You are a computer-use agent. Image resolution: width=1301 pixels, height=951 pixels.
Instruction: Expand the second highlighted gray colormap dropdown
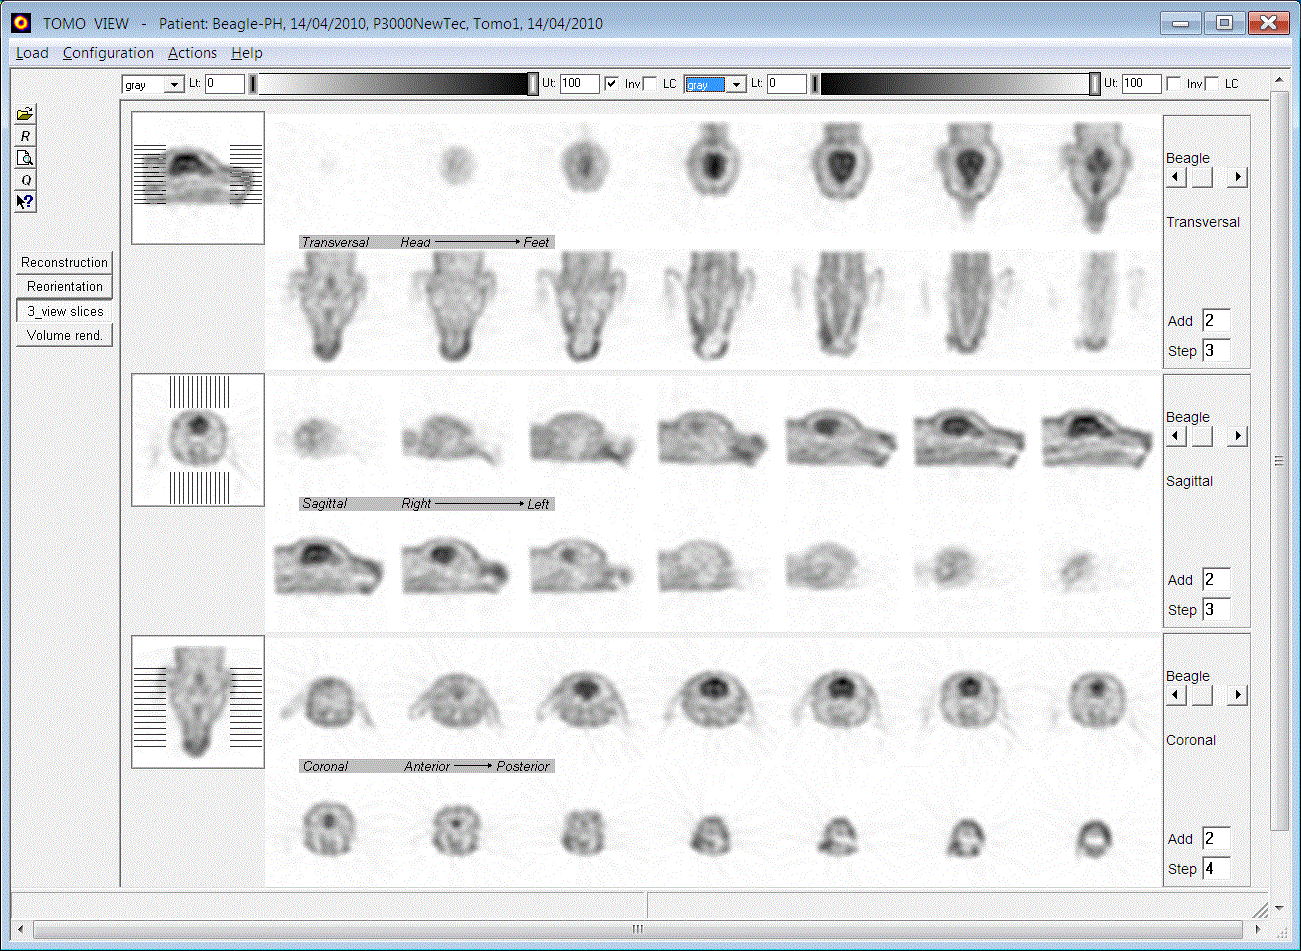pyautogui.click(x=737, y=85)
